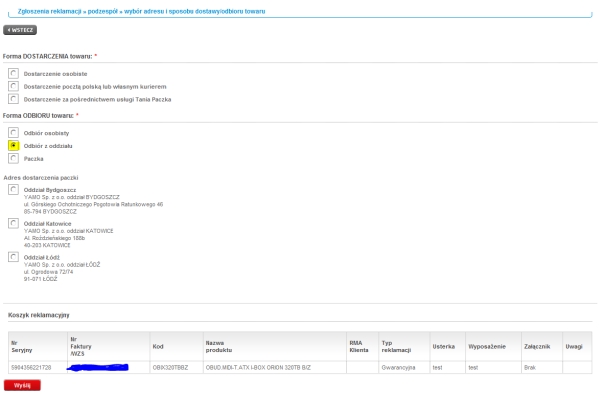Viewport: 600px width, 394px height.
Task: Click Adres dostarczenia paczki label
Action: [41, 178]
